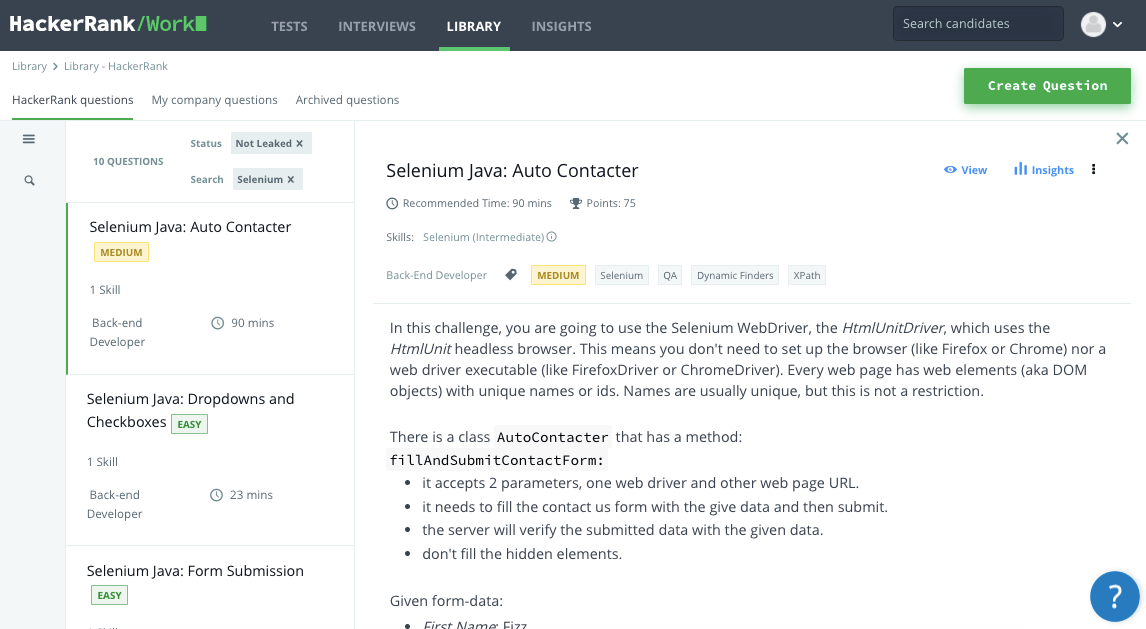The width and height of the screenshot is (1146, 629).
Task: Click Library - HackerRank breadcrumb
Action: 115,66
